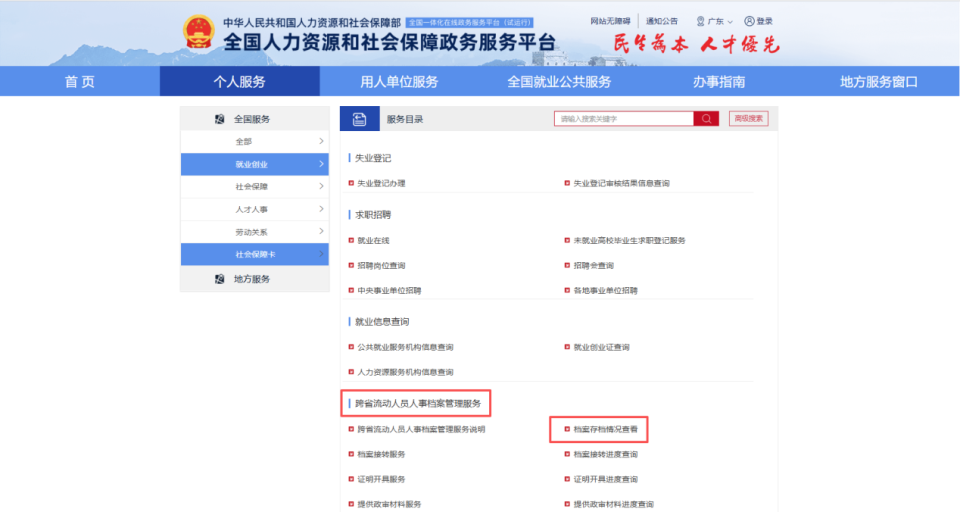
Task: Open the 就业在线 link
Action: [373, 241]
